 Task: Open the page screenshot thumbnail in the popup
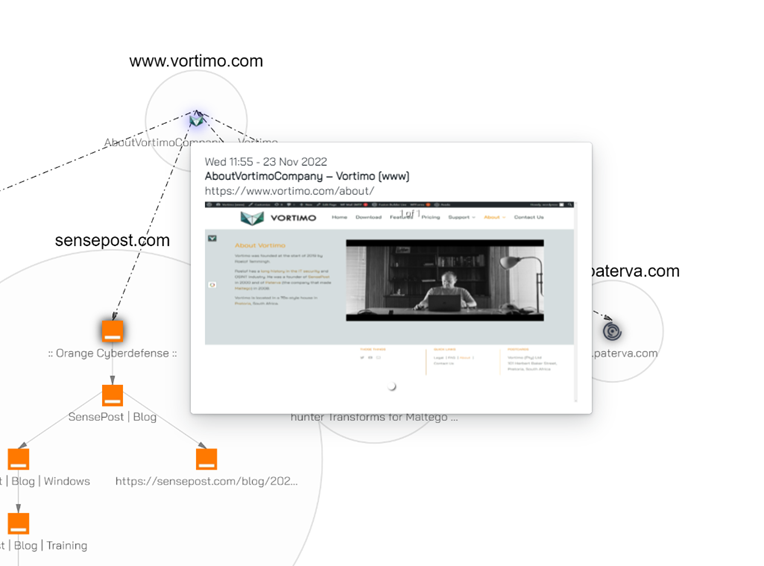point(389,302)
